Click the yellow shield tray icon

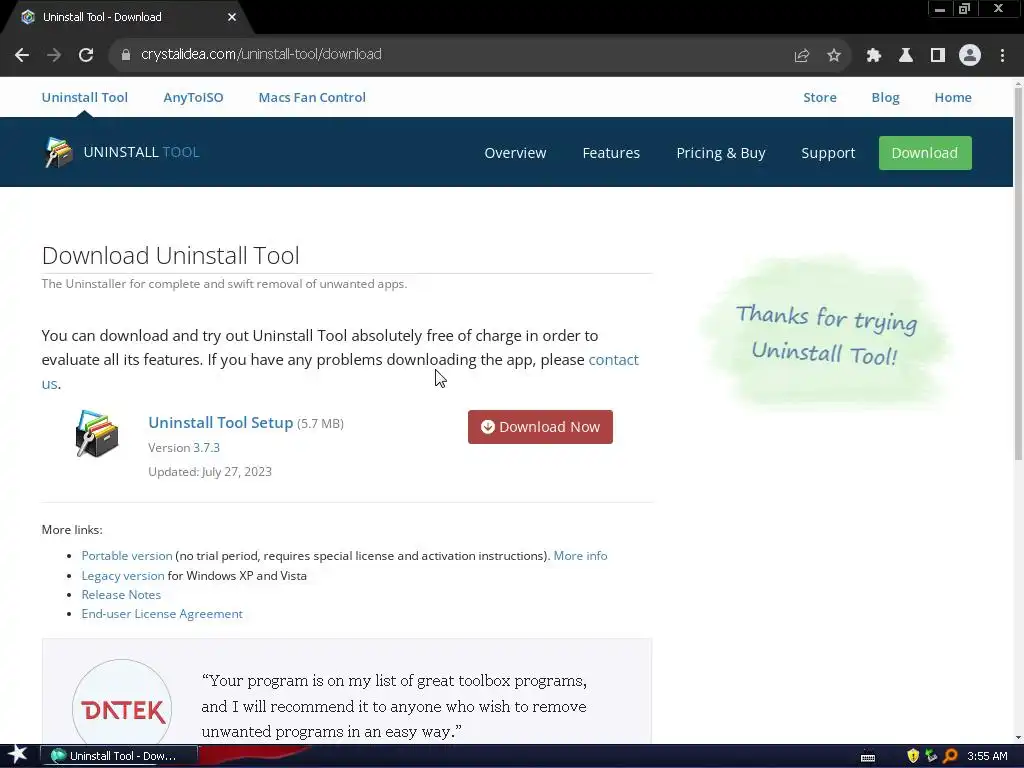[x=913, y=756]
